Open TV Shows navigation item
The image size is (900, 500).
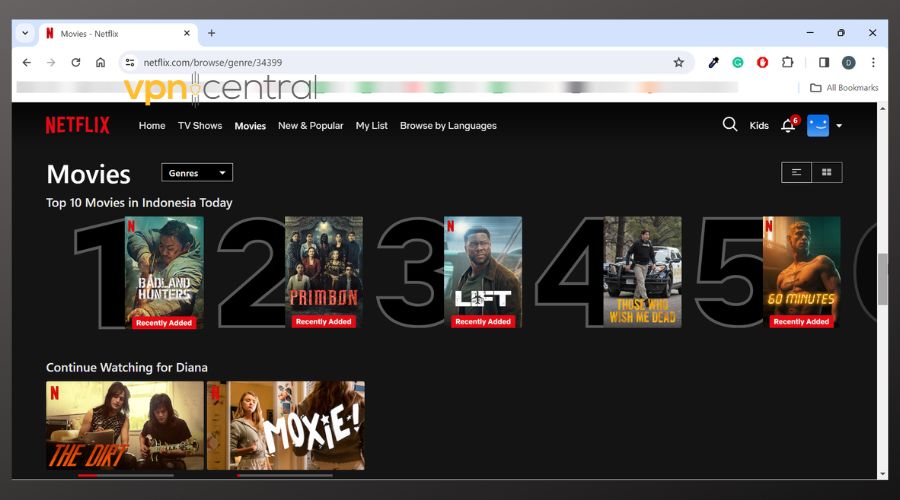[200, 126]
